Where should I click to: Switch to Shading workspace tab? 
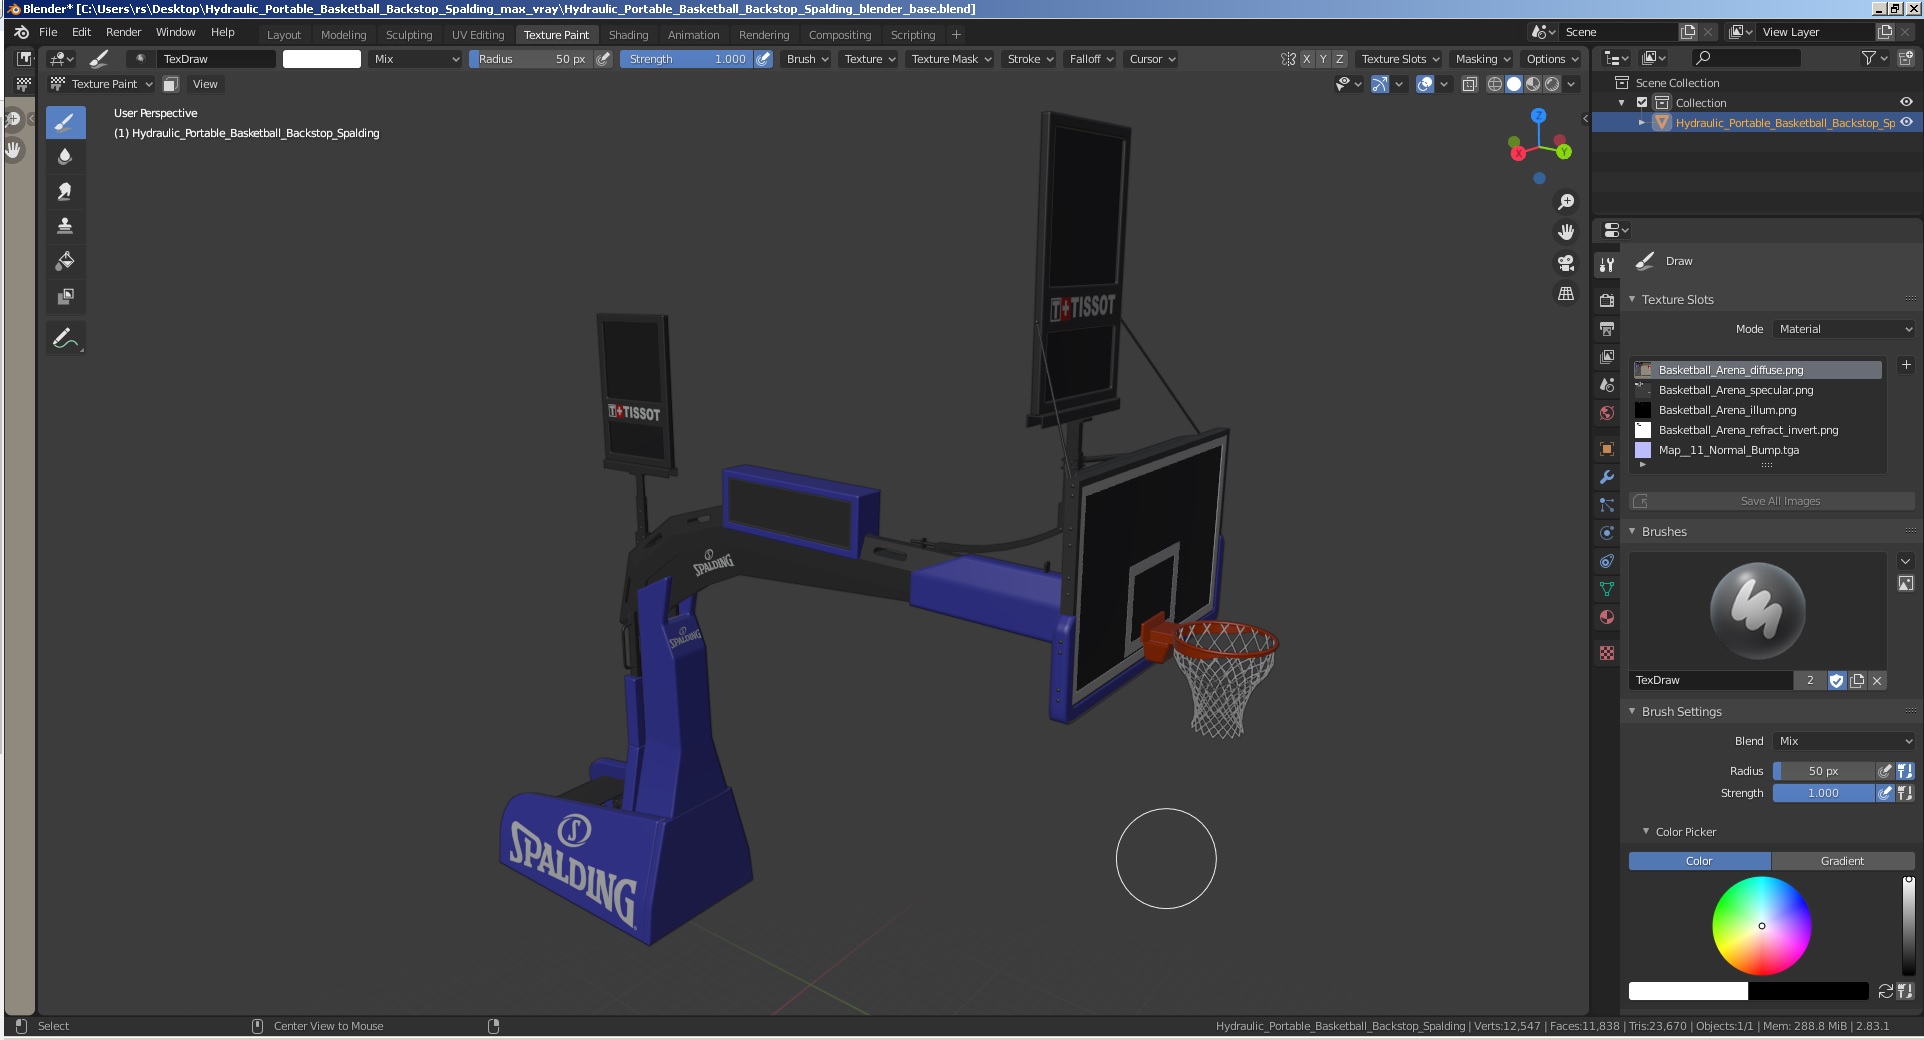(x=629, y=34)
